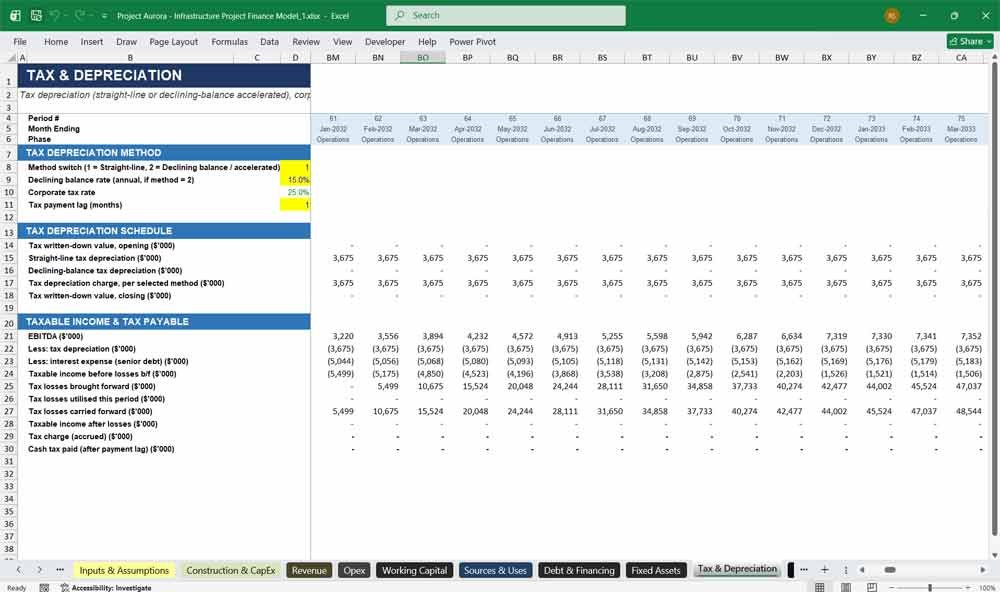This screenshot has height=592, width=1000.
Task: Click the sheet navigation previous arrow
Action: [19, 570]
